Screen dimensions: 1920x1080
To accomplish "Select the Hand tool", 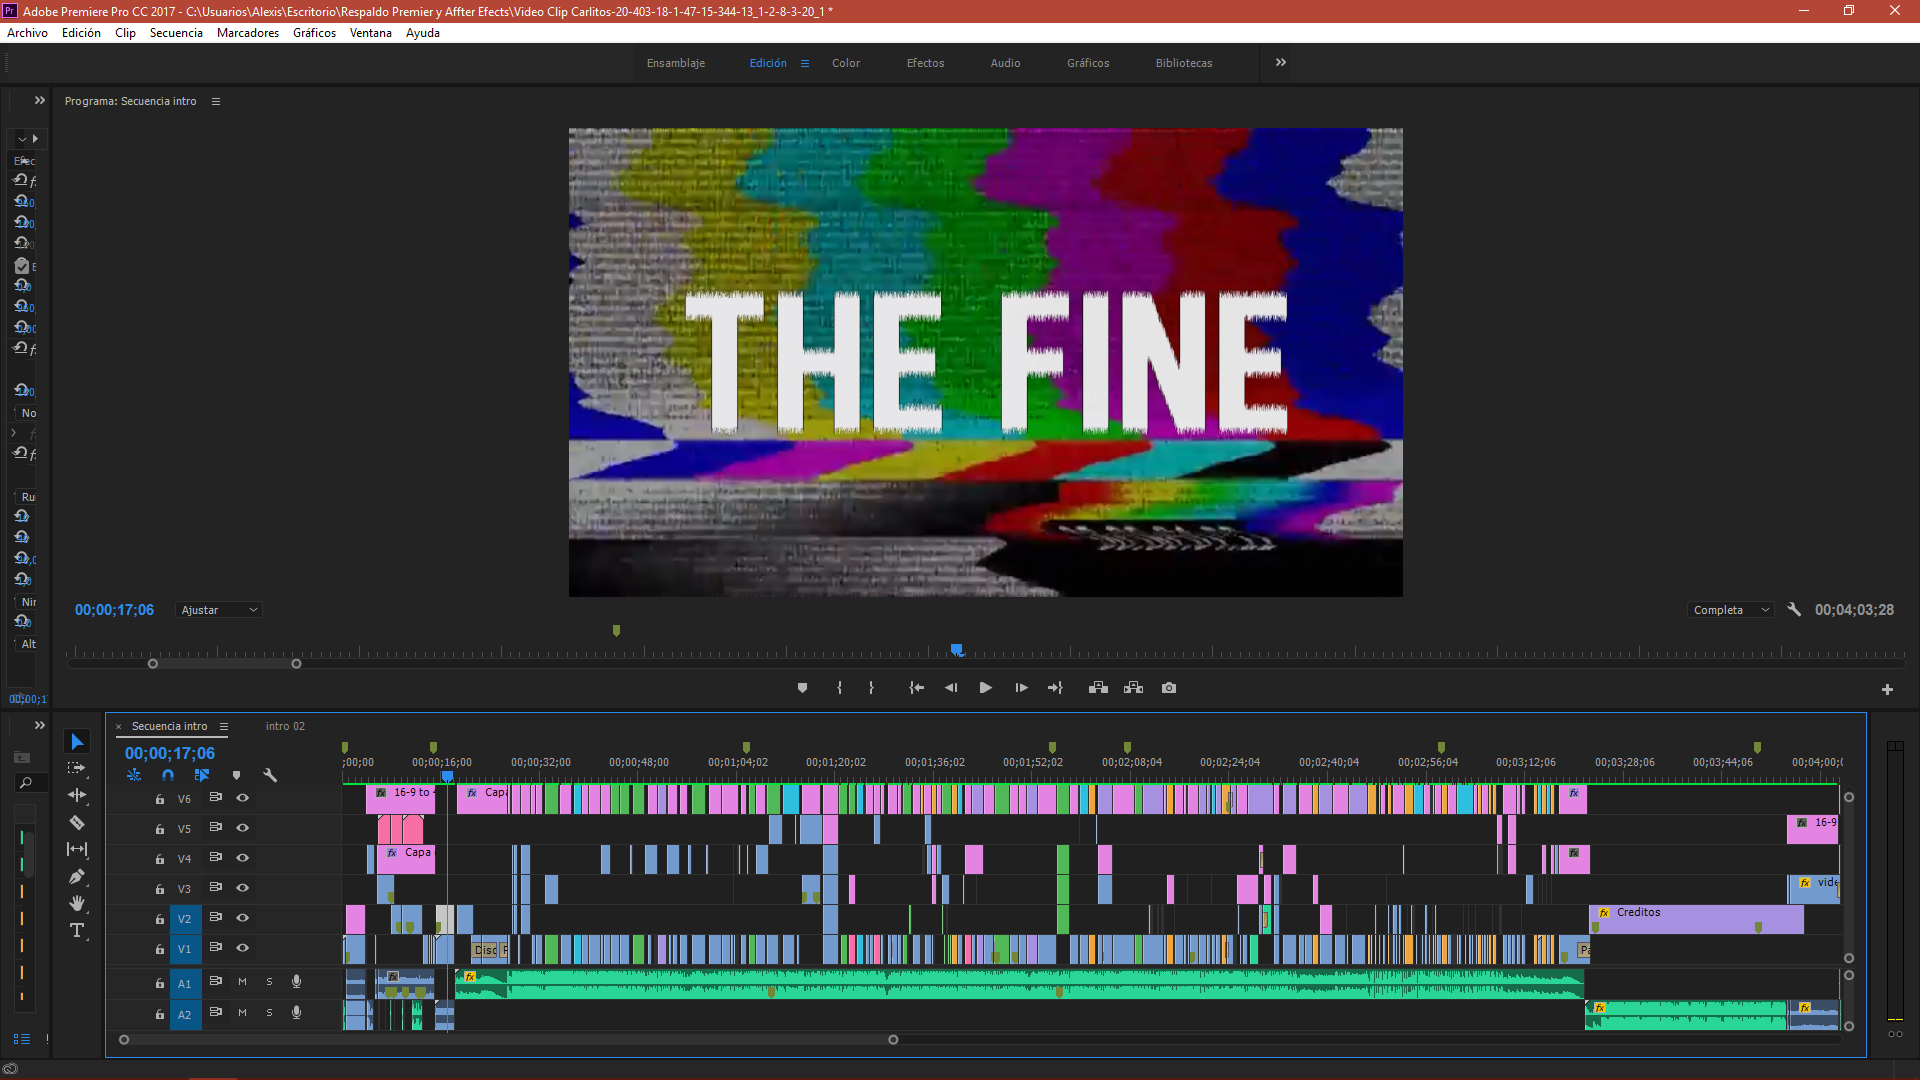I will [77, 903].
